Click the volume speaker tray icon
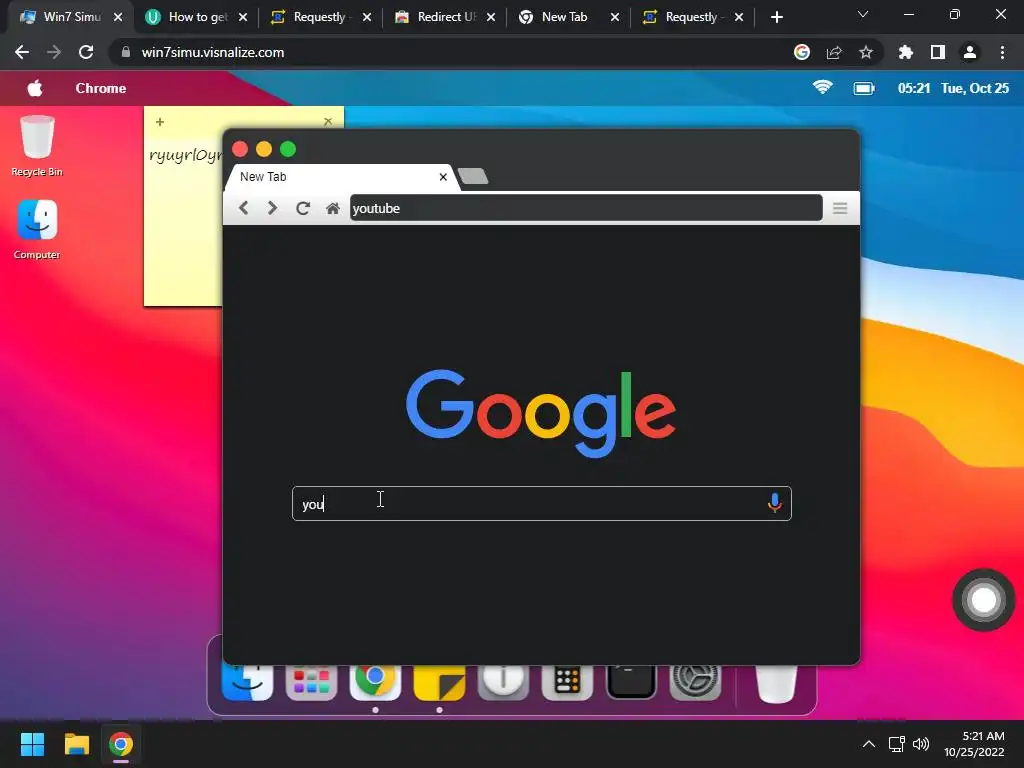Viewport: 1024px width, 768px height. point(921,744)
